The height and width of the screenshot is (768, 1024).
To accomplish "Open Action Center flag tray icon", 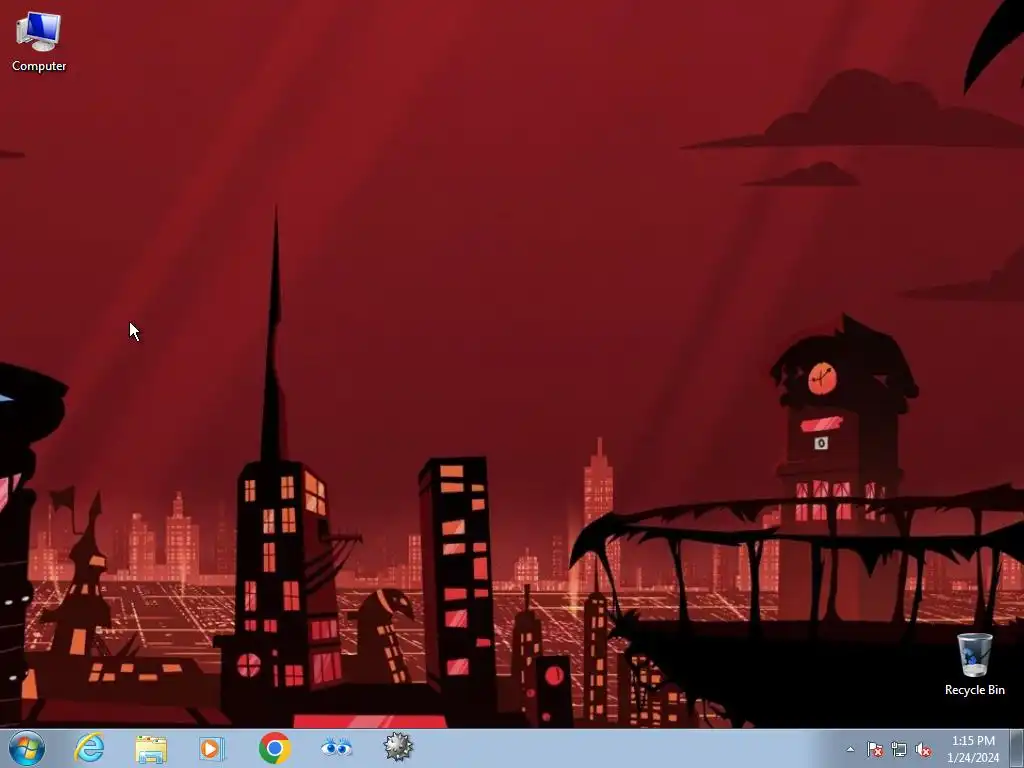I will point(874,749).
